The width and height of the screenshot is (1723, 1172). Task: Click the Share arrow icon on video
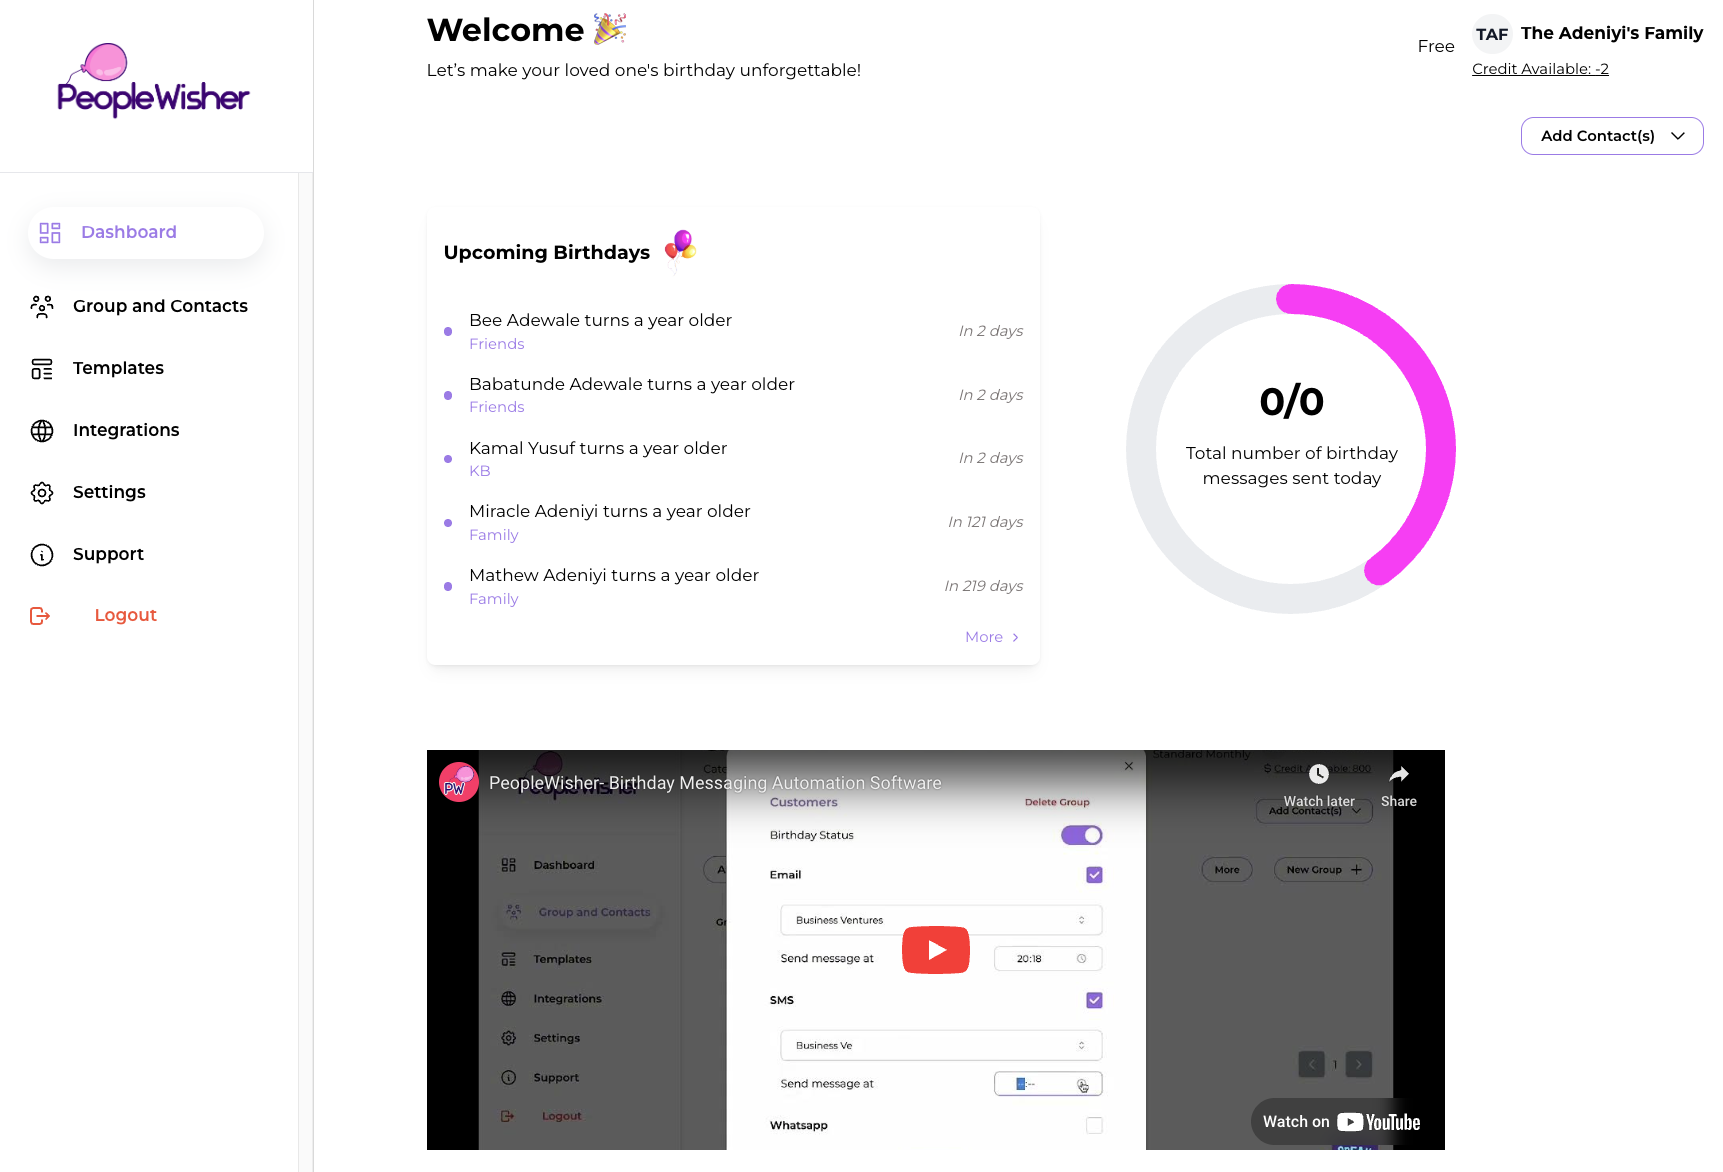(x=1399, y=774)
